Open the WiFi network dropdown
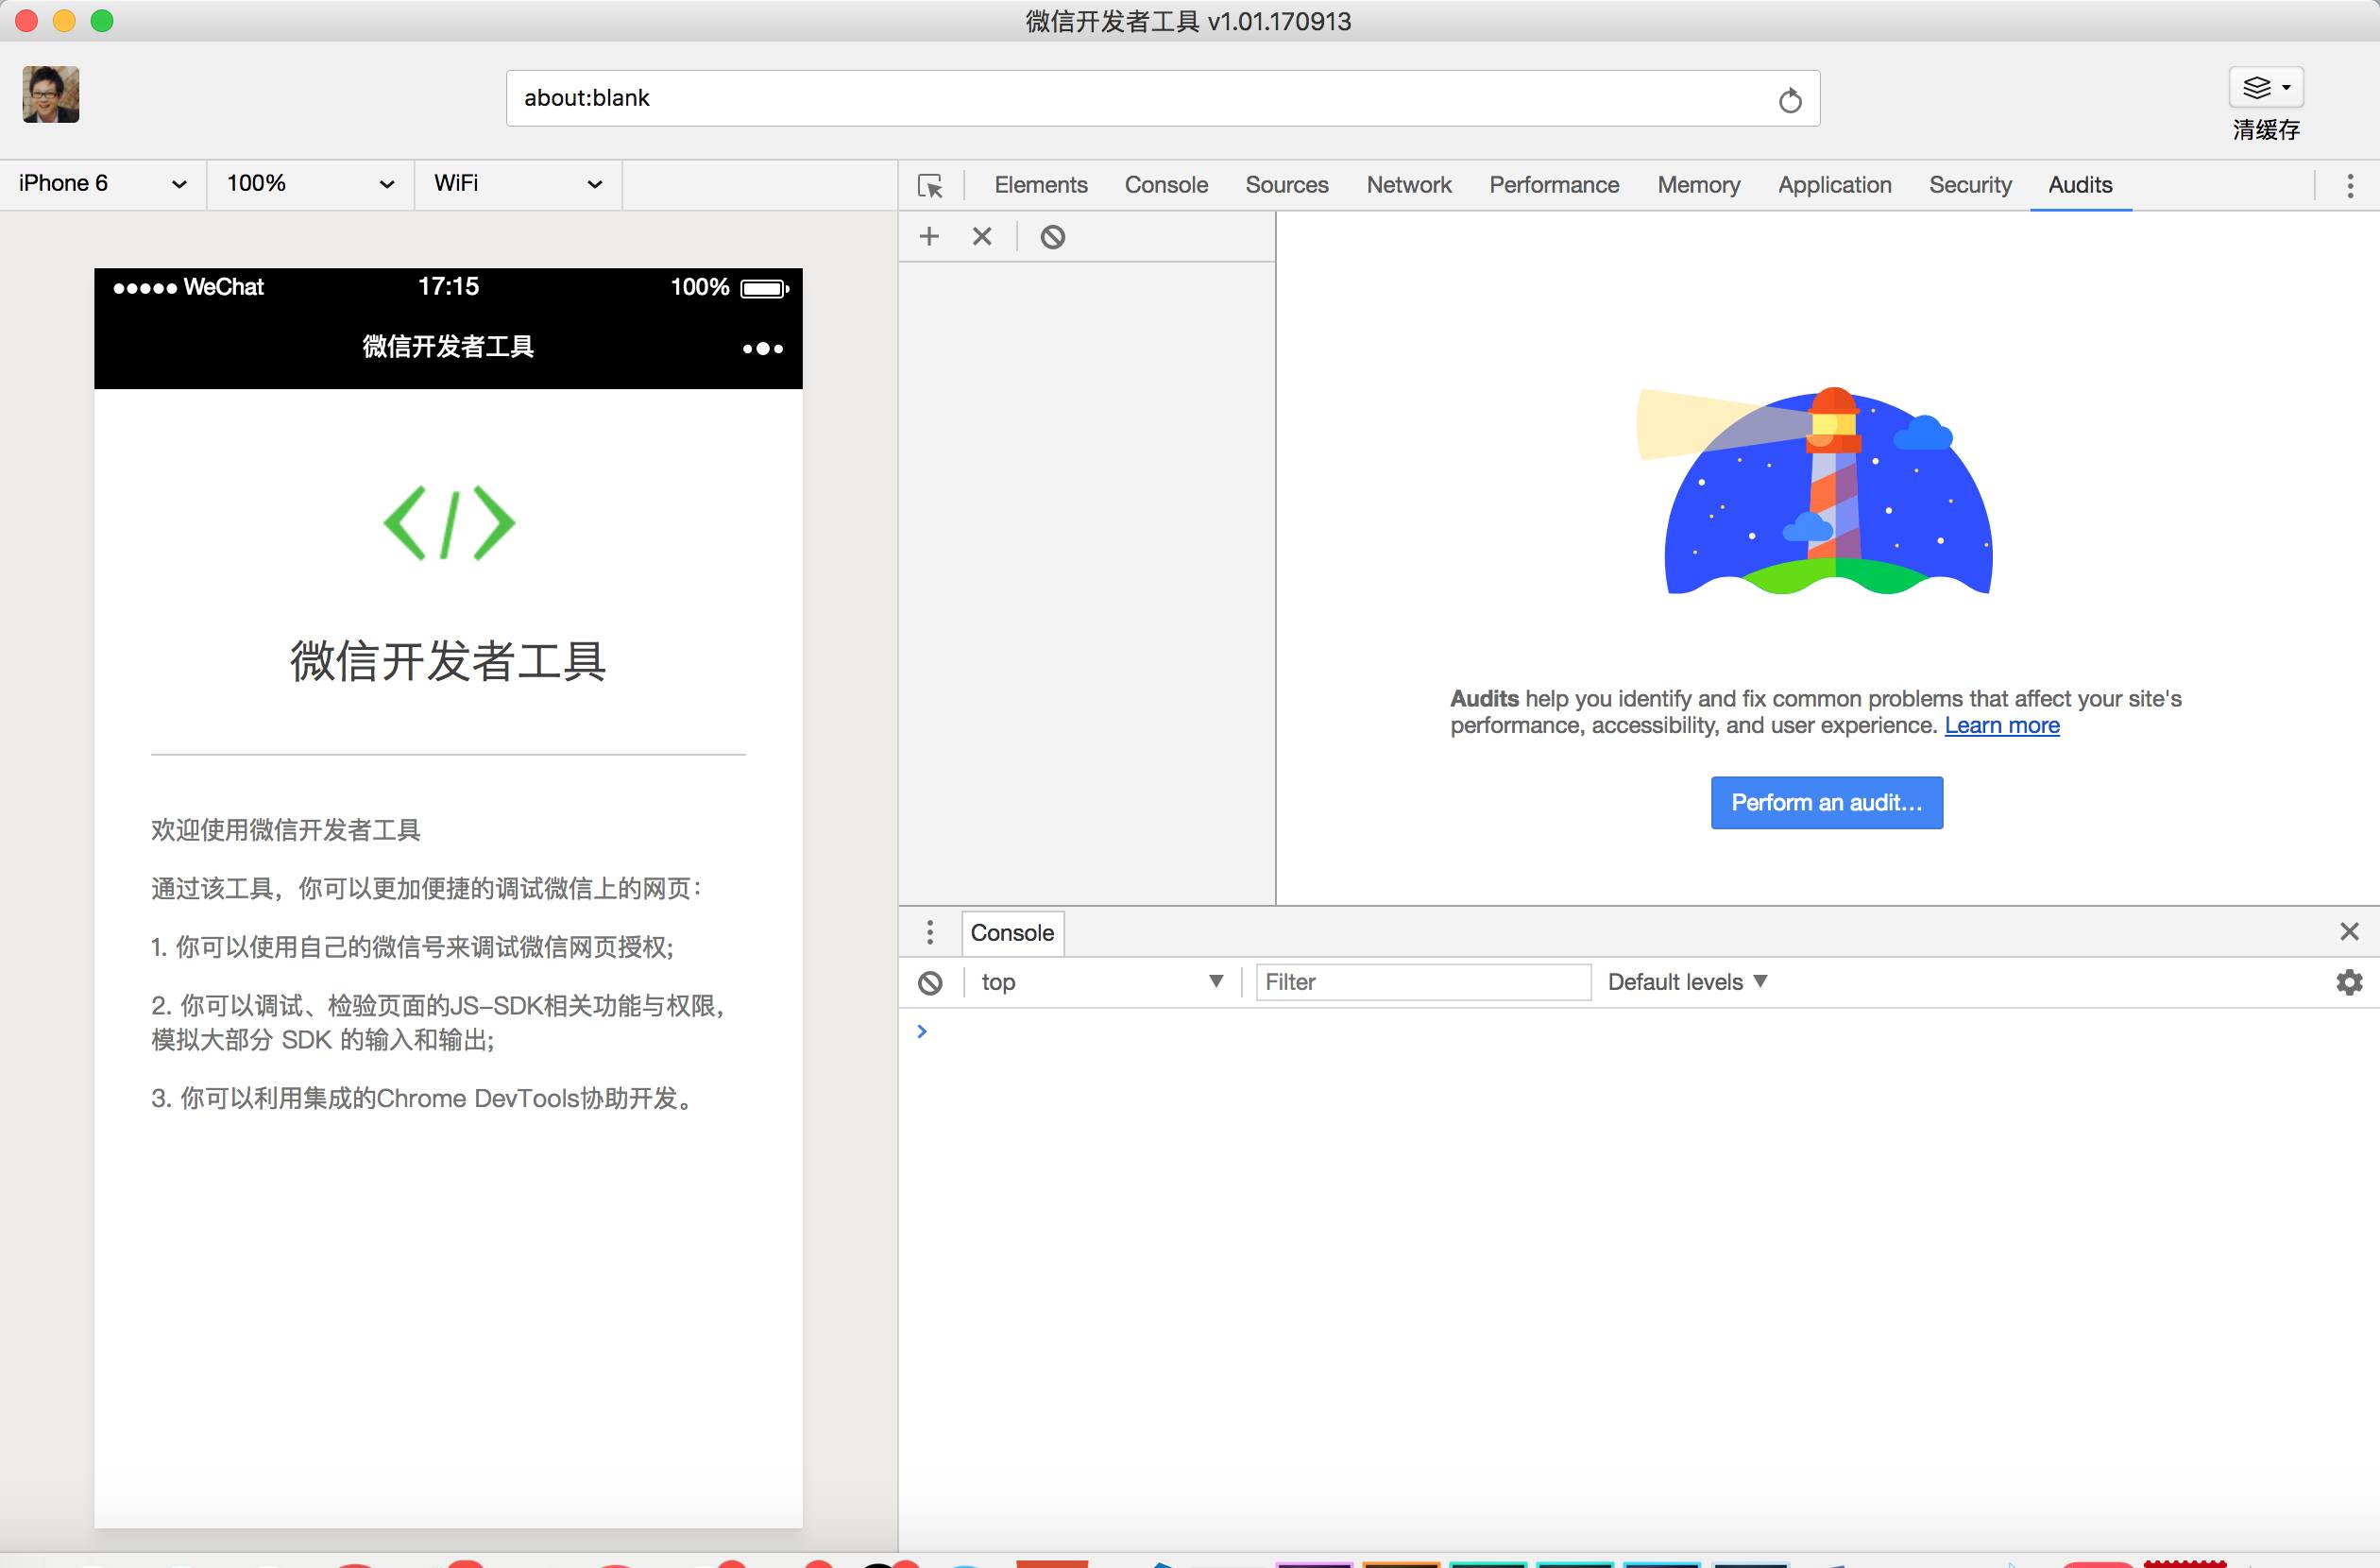This screenshot has height=1568, width=2380. coord(517,184)
